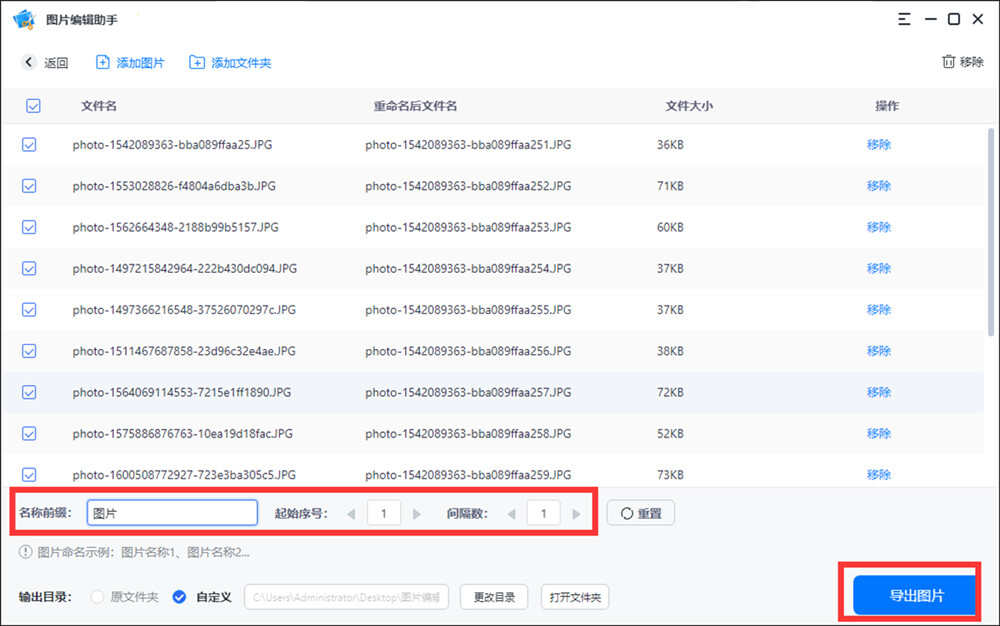Open the hamburger menu icon in title bar
Image resolution: width=1000 pixels, height=626 pixels.
(904, 19)
